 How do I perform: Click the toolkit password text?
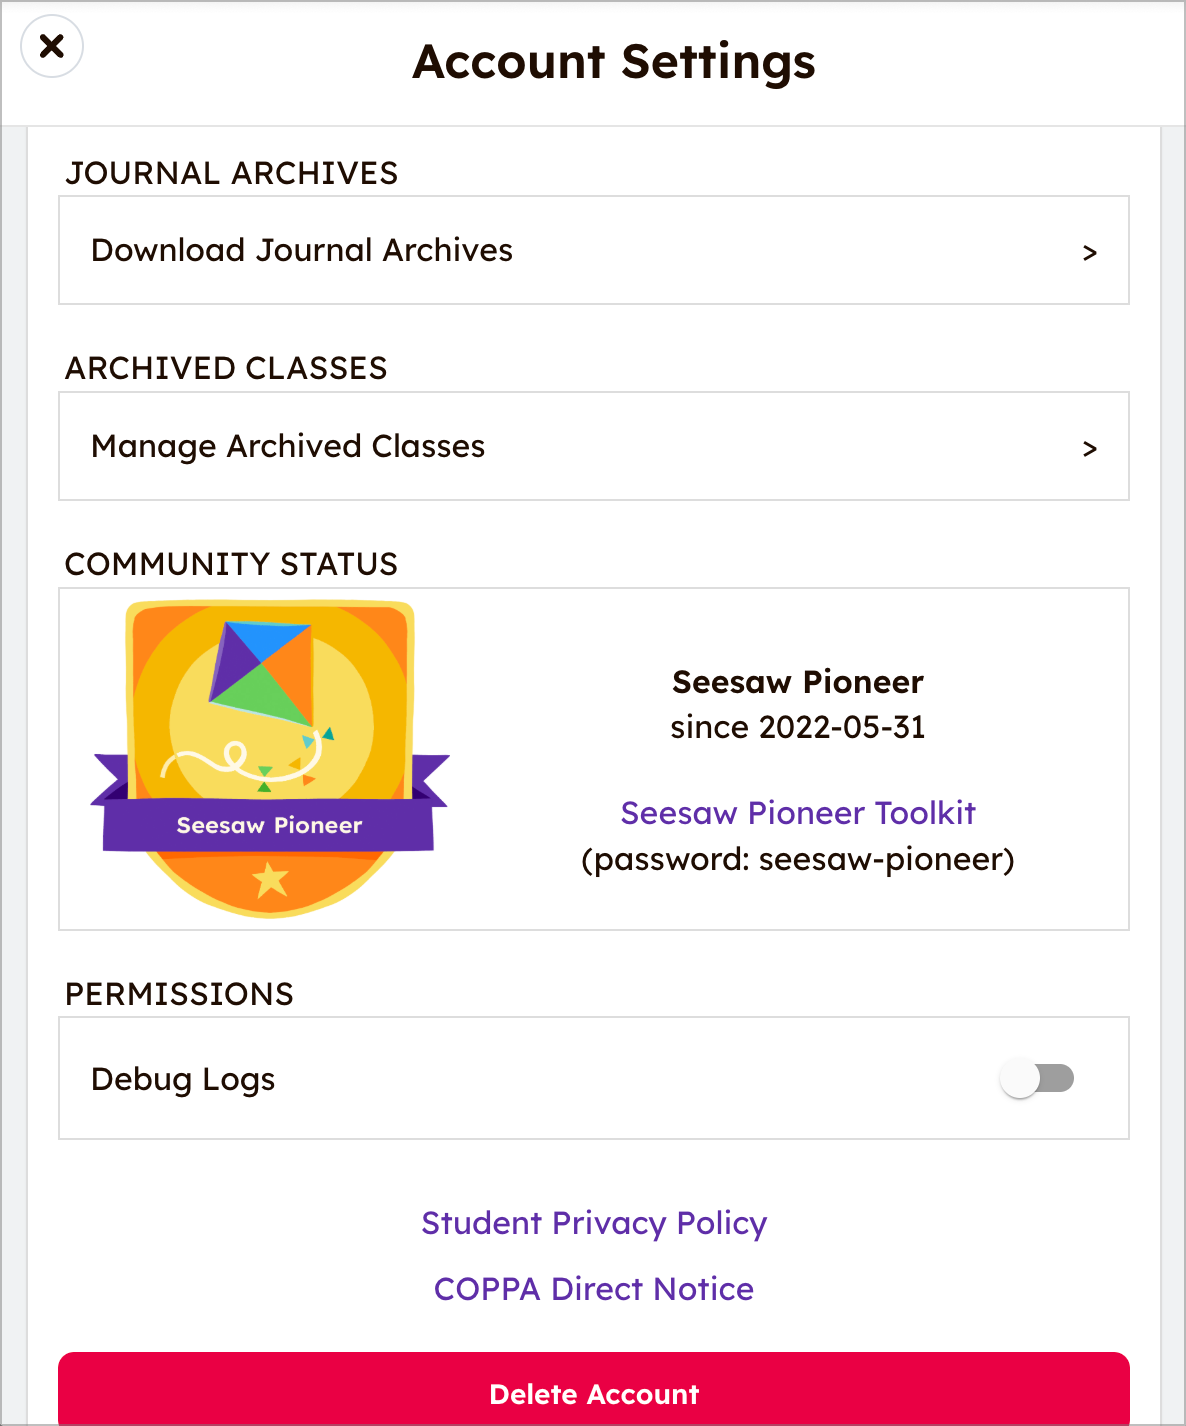pos(797,860)
